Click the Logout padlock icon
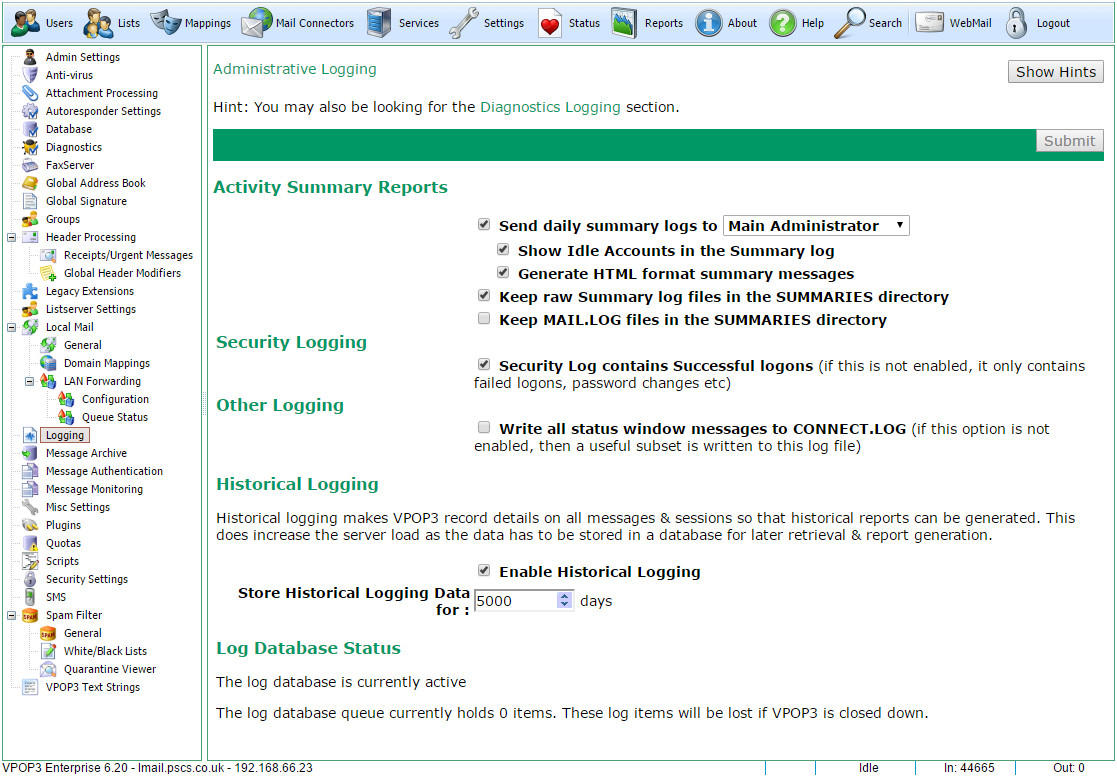The width and height of the screenshot is (1117, 776). [1017, 23]
